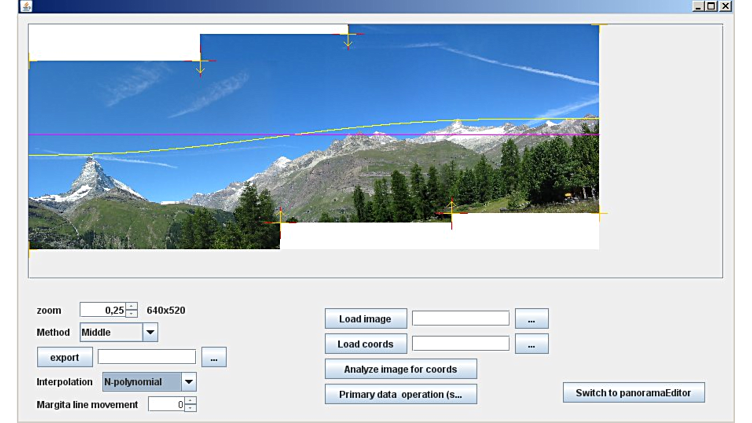Screen dimensions: 752x423
Task: Open Primary data operation button
Action: coord(400,394)
